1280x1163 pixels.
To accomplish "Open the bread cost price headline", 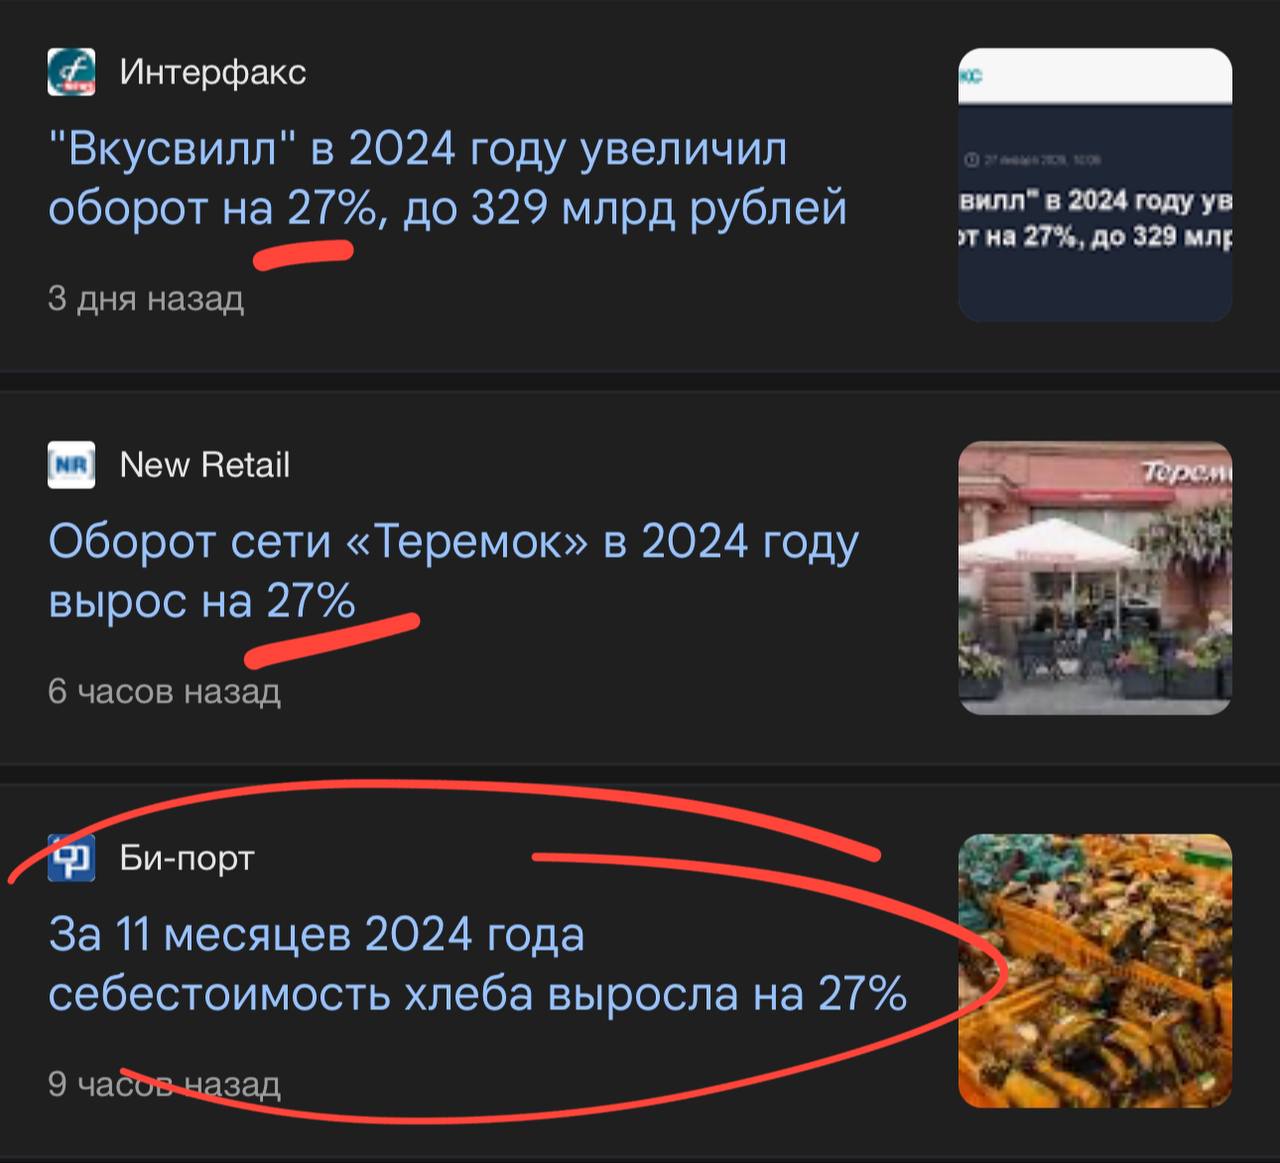I will pyautogui.click(x=478, y=965).
